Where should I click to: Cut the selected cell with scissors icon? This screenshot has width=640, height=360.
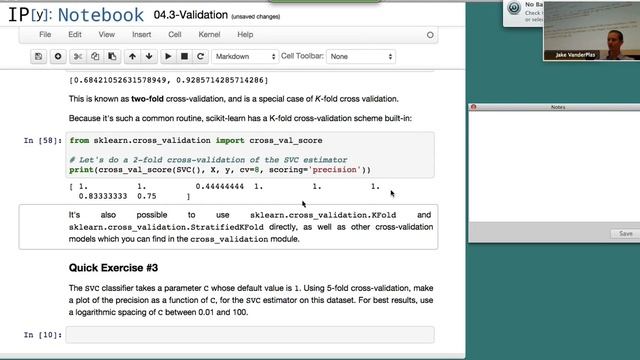78,57
